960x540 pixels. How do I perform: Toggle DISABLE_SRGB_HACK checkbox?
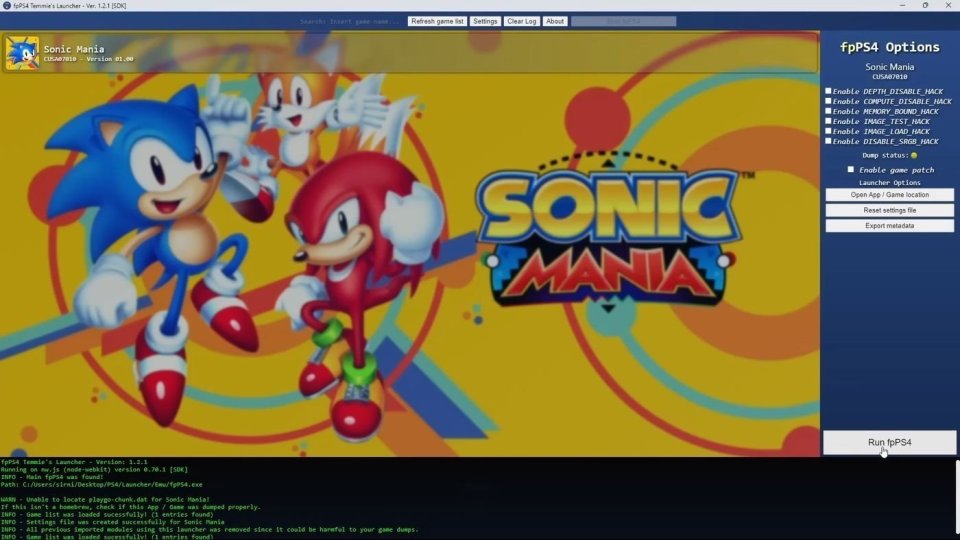(828, 141)
